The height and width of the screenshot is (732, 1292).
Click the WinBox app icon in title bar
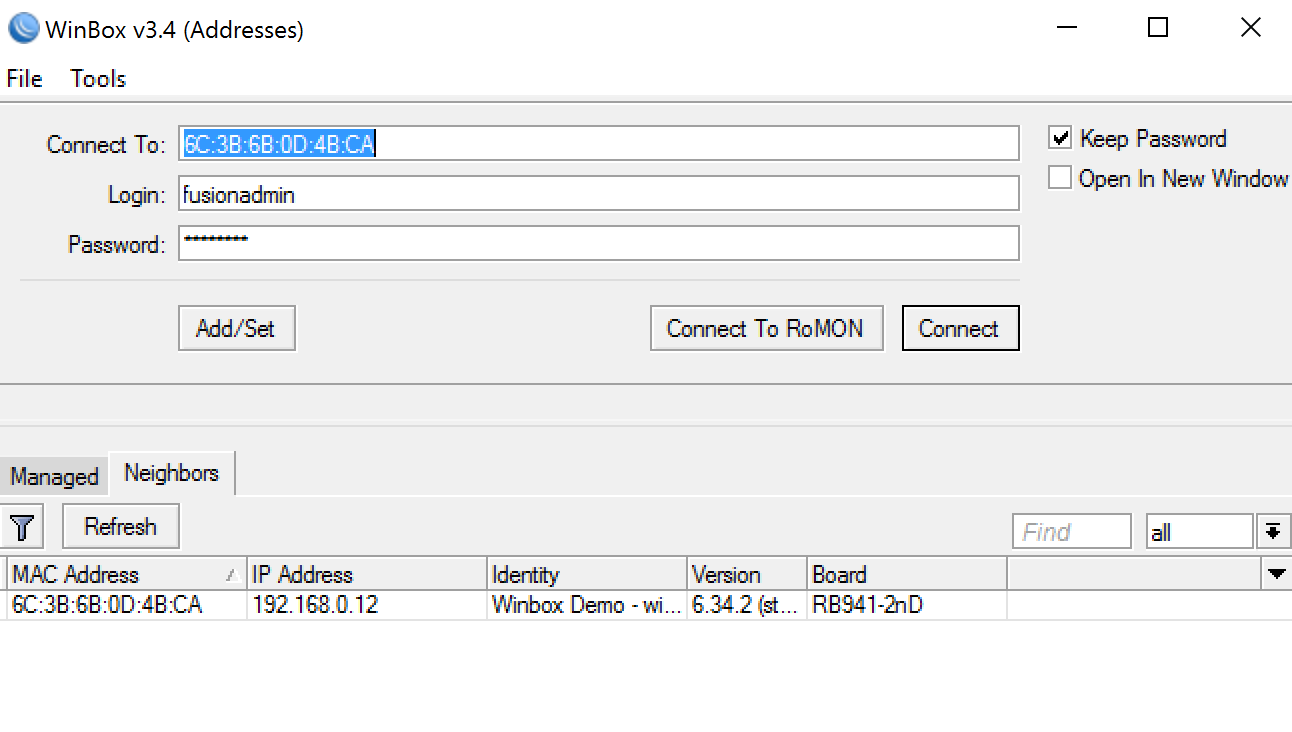[x=22, y=28]
